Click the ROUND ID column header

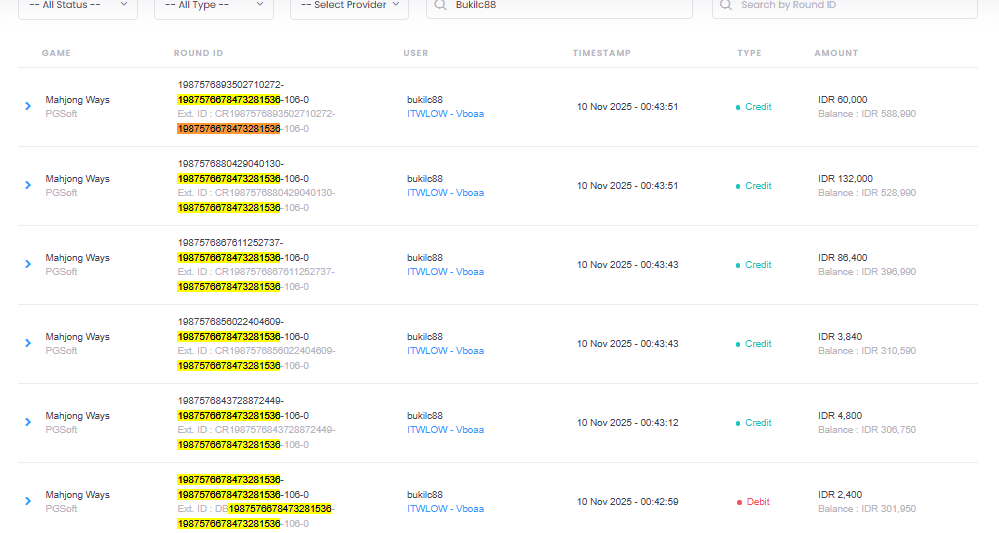coord(198,53)
